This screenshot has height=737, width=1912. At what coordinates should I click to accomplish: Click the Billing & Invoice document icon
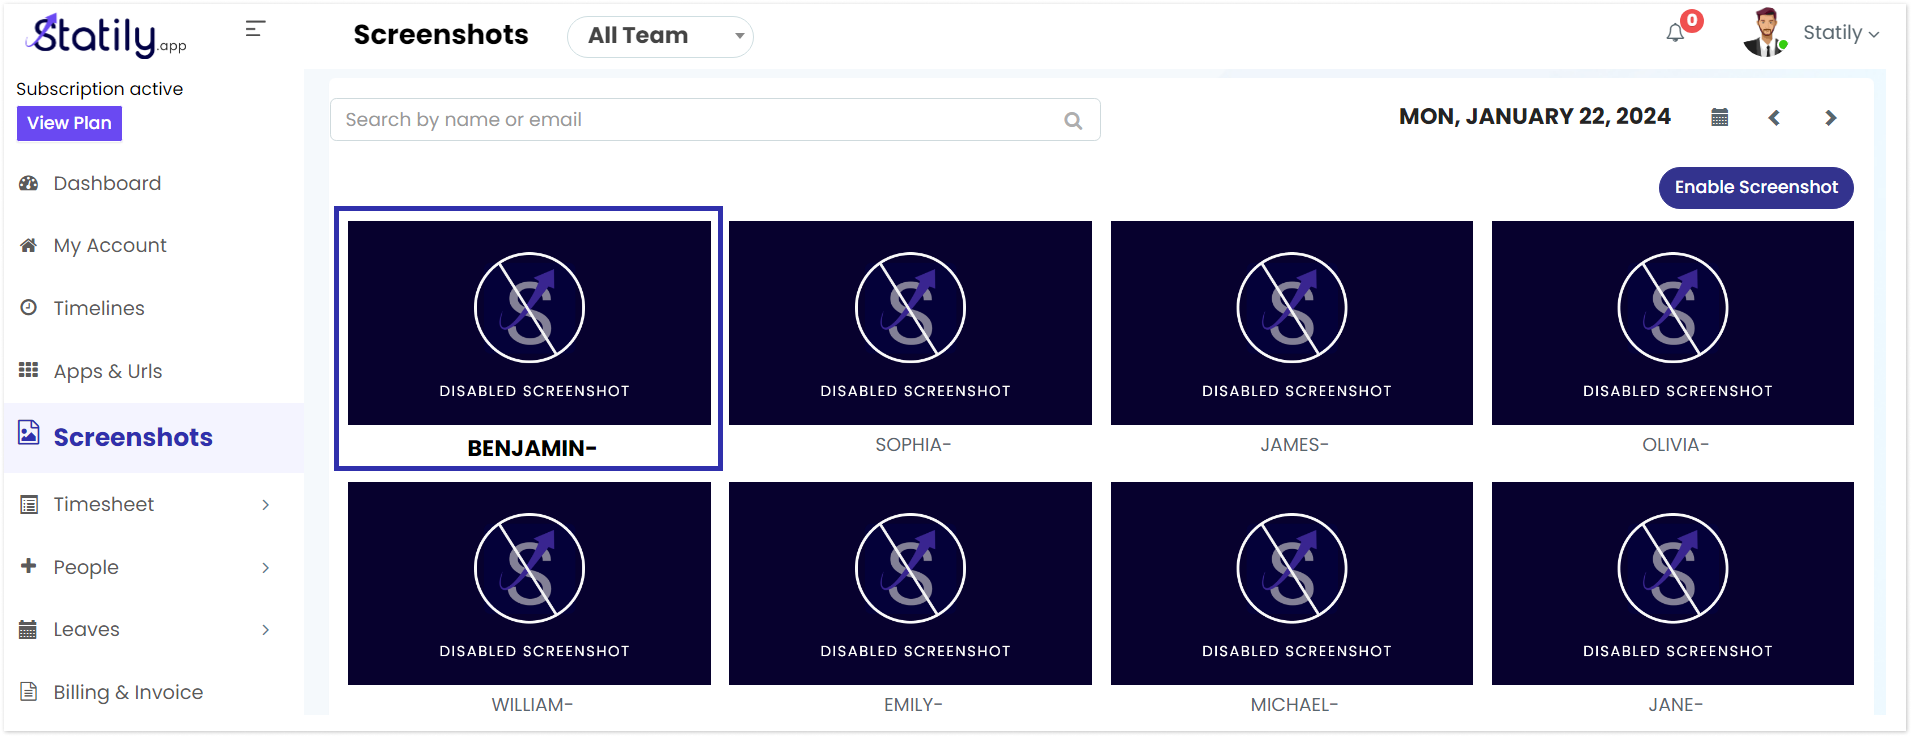click(x=29, y=691)
